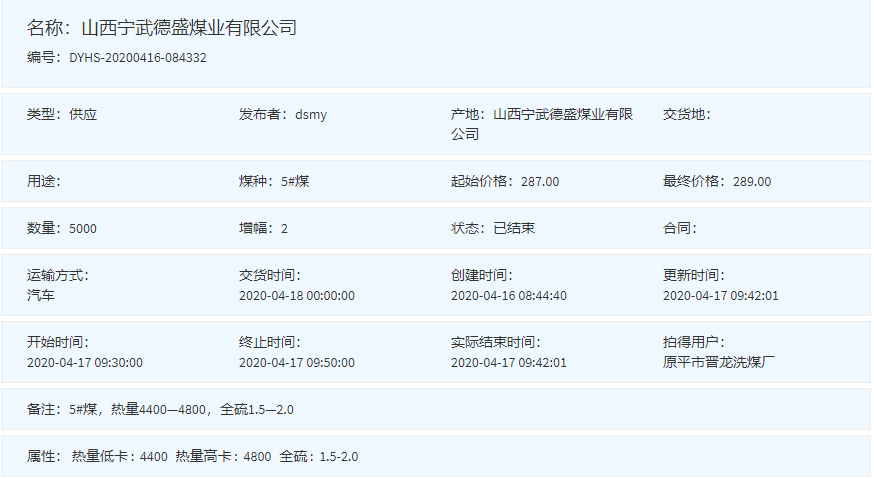Viewport: 874px width, 478px height.
Task: Click the 拍得用户 label
Action: [694, 342]
